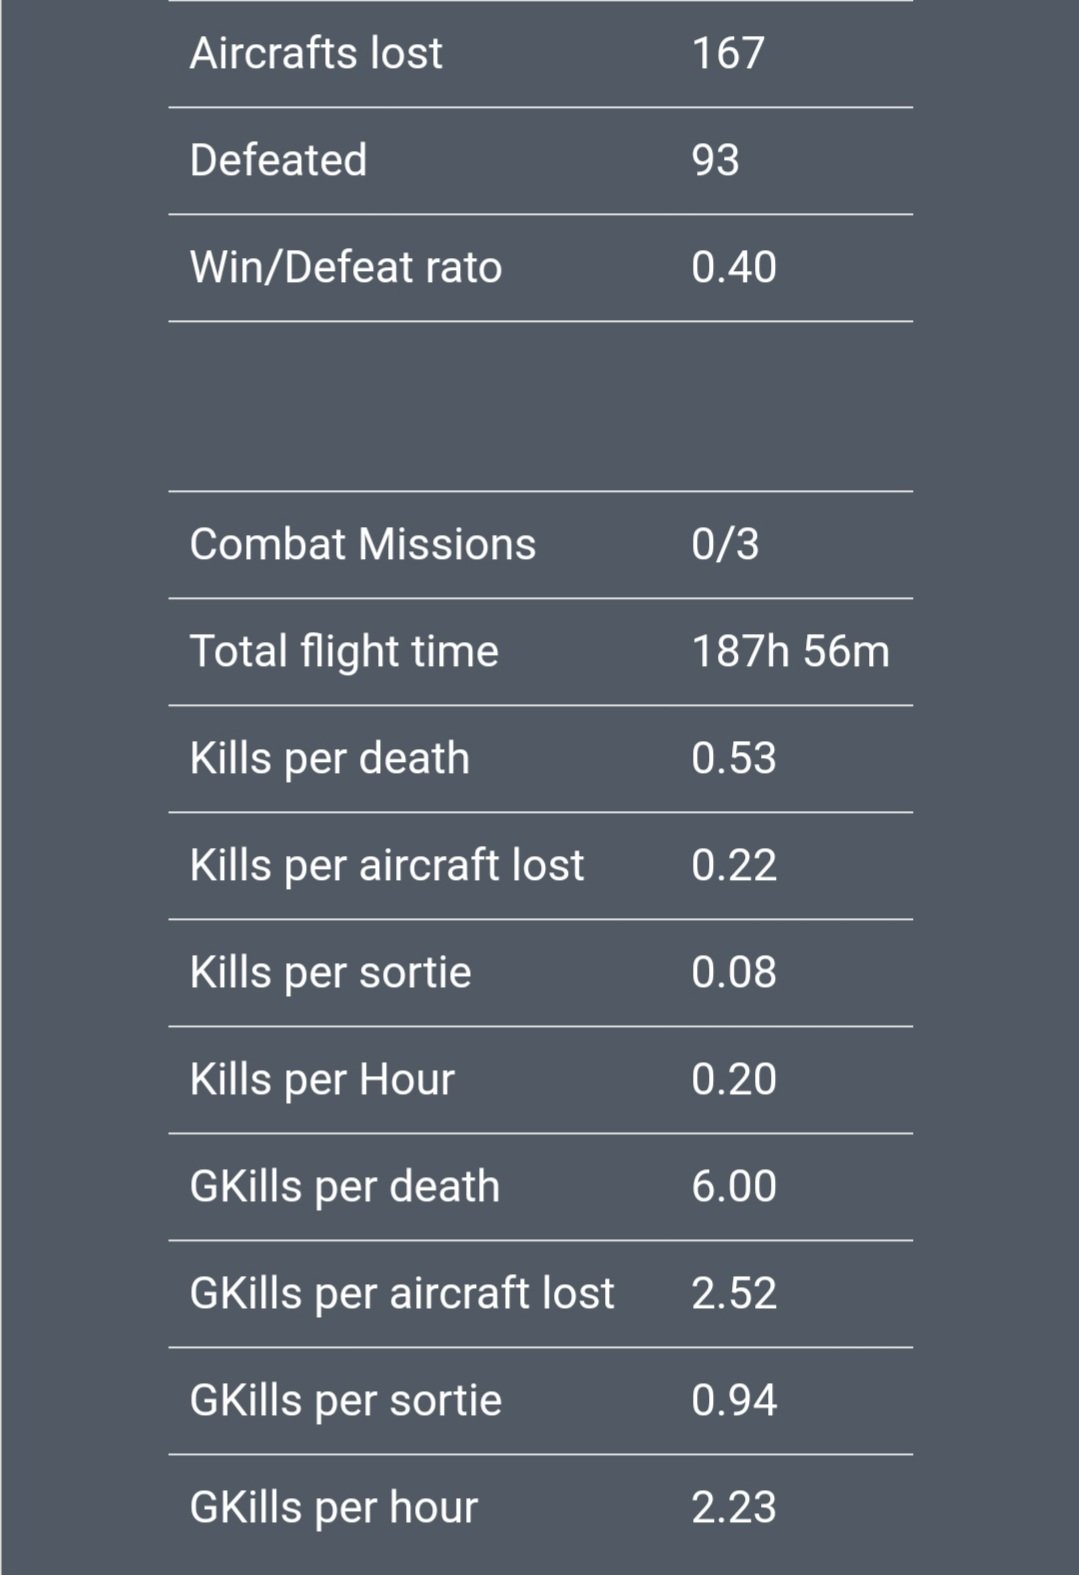
Task: Select the GKills per sortie label
Action: pyautogui.click(x=346, y=1400)
